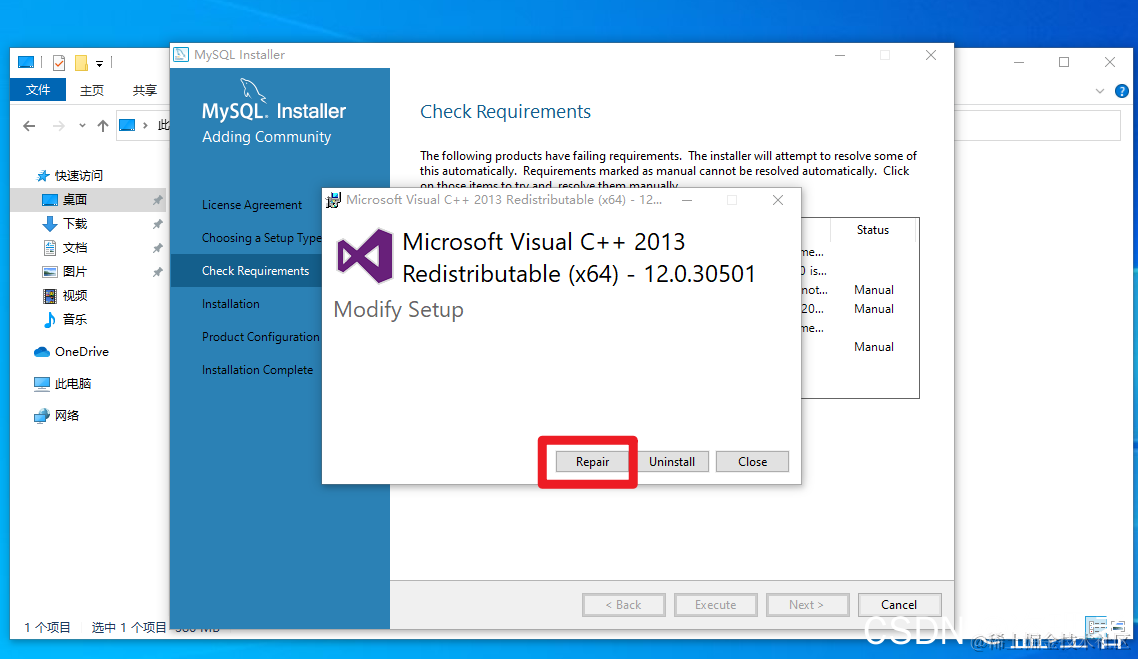
Task: Expand the File Explorer ribbon chevron
Action: pyautogui.click(x=1100, y=91)
